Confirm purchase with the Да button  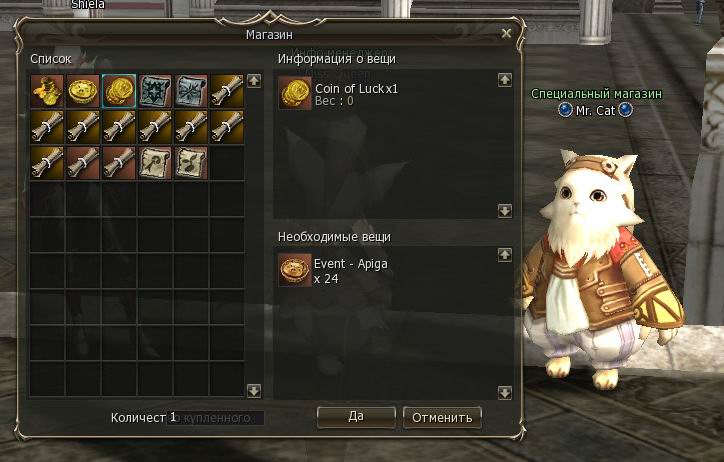pos(356,417)
